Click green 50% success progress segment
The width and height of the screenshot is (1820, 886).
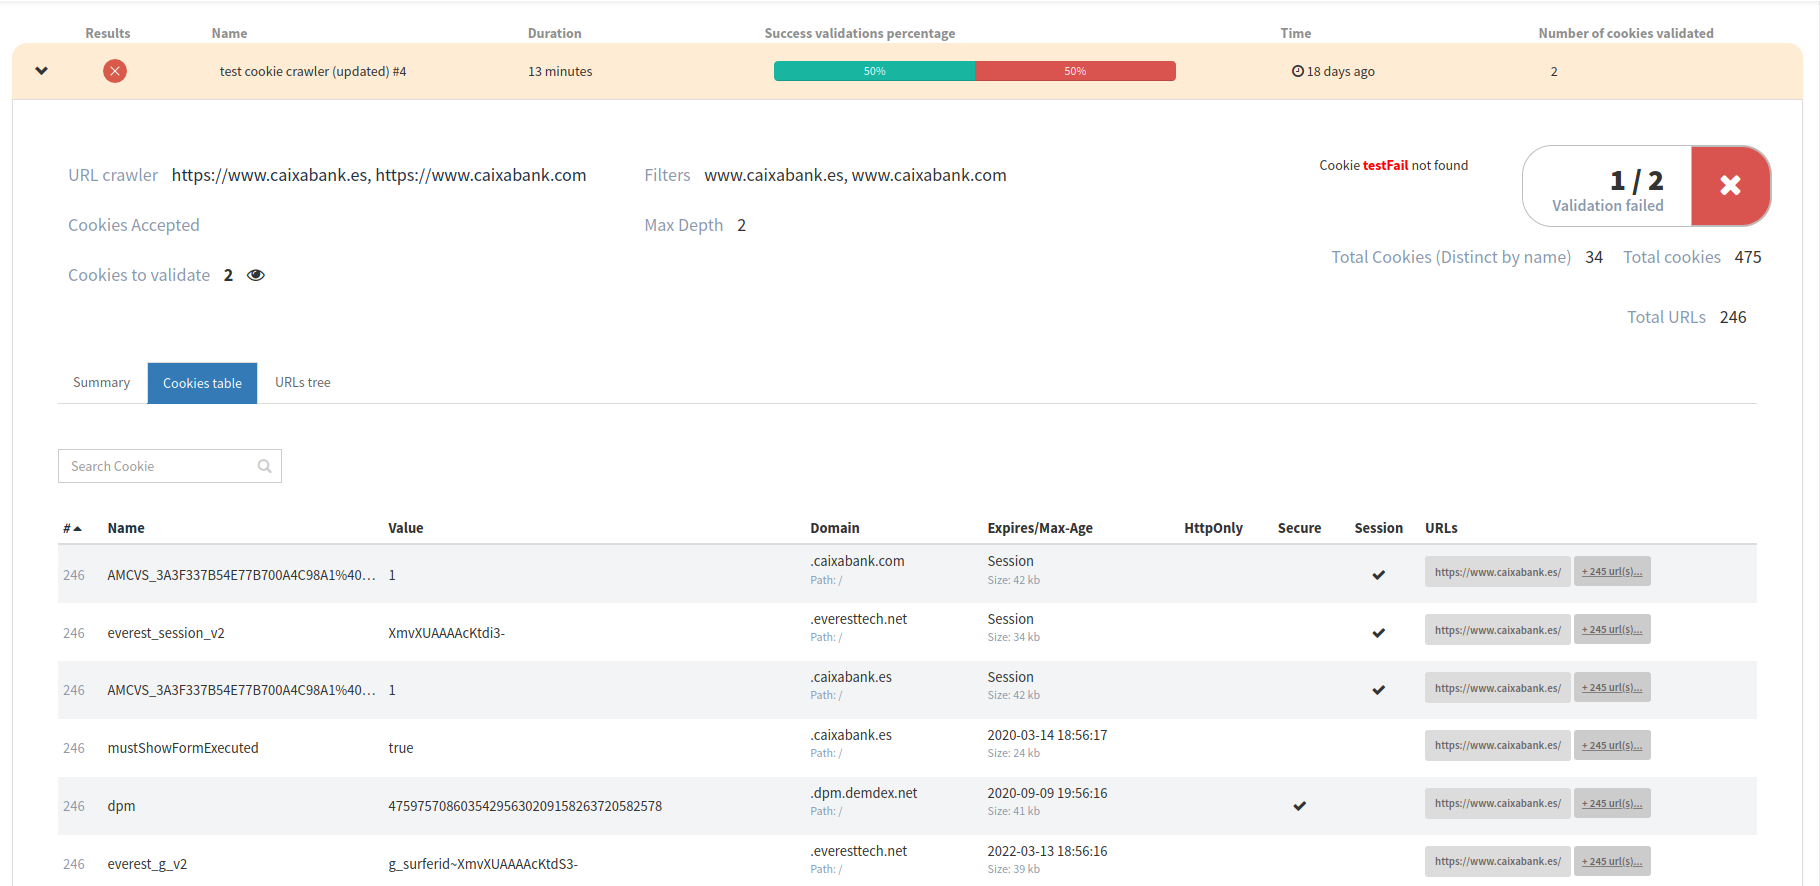874,71
